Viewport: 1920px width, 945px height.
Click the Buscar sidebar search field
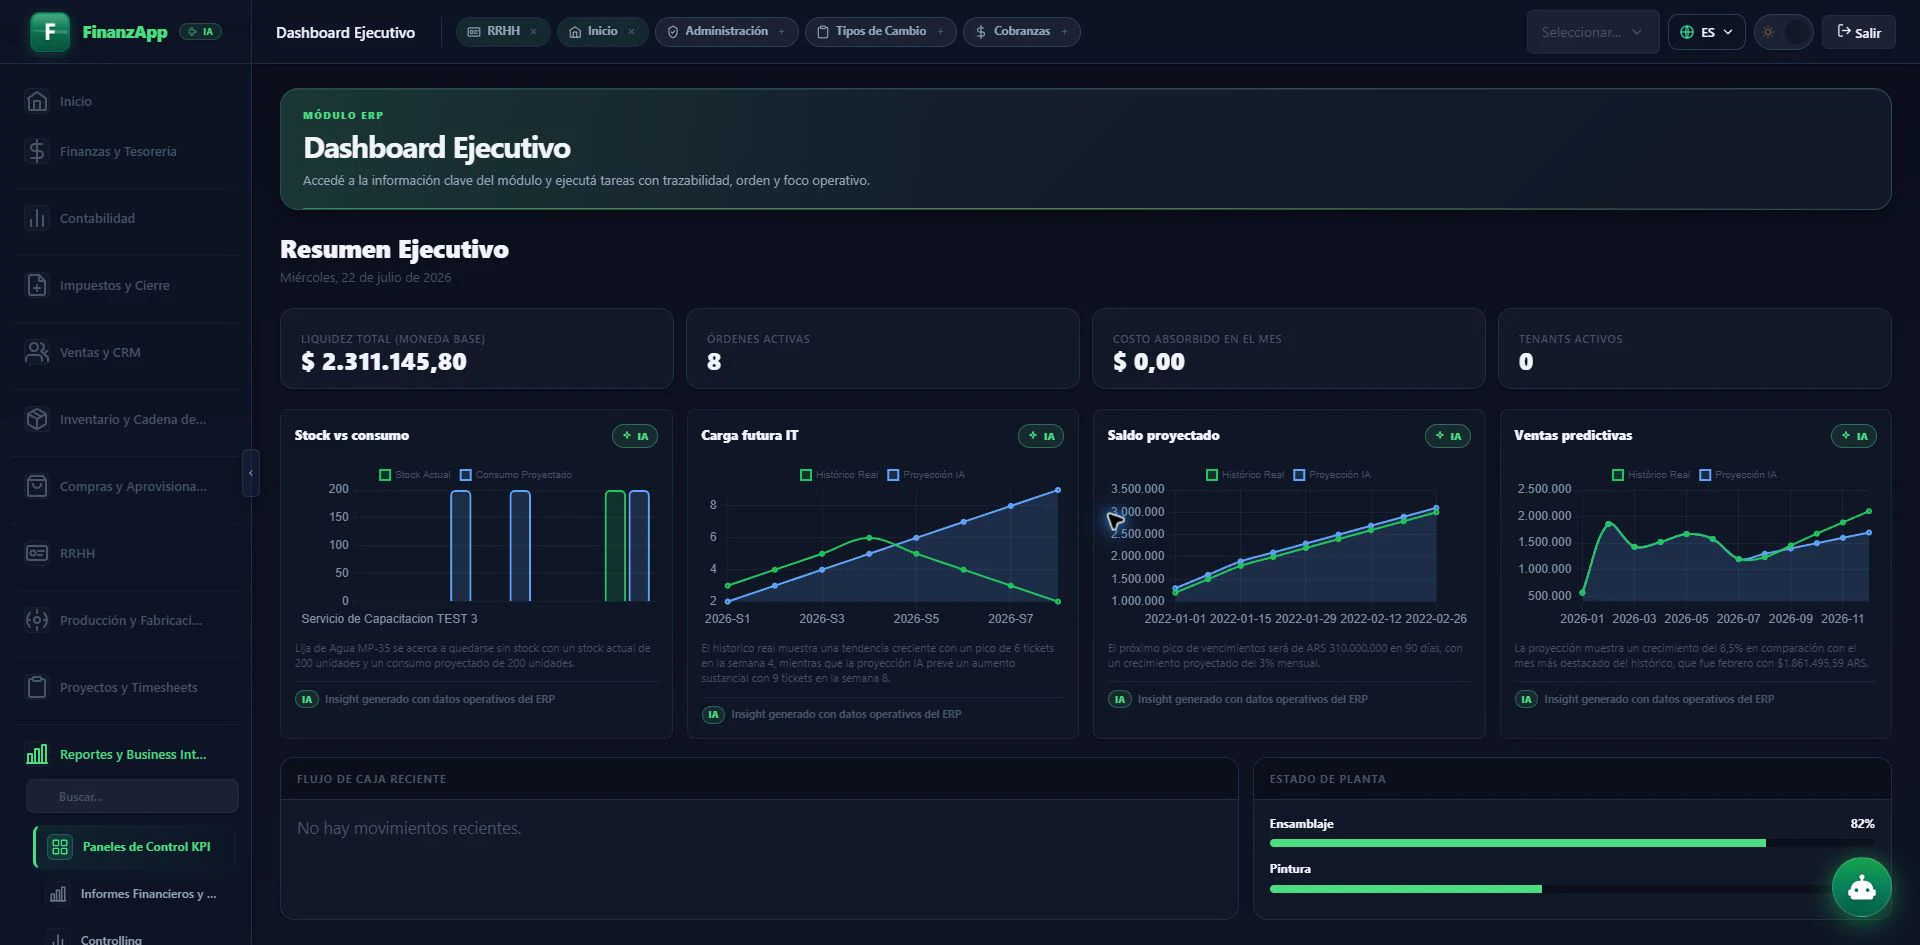(132, 796)
